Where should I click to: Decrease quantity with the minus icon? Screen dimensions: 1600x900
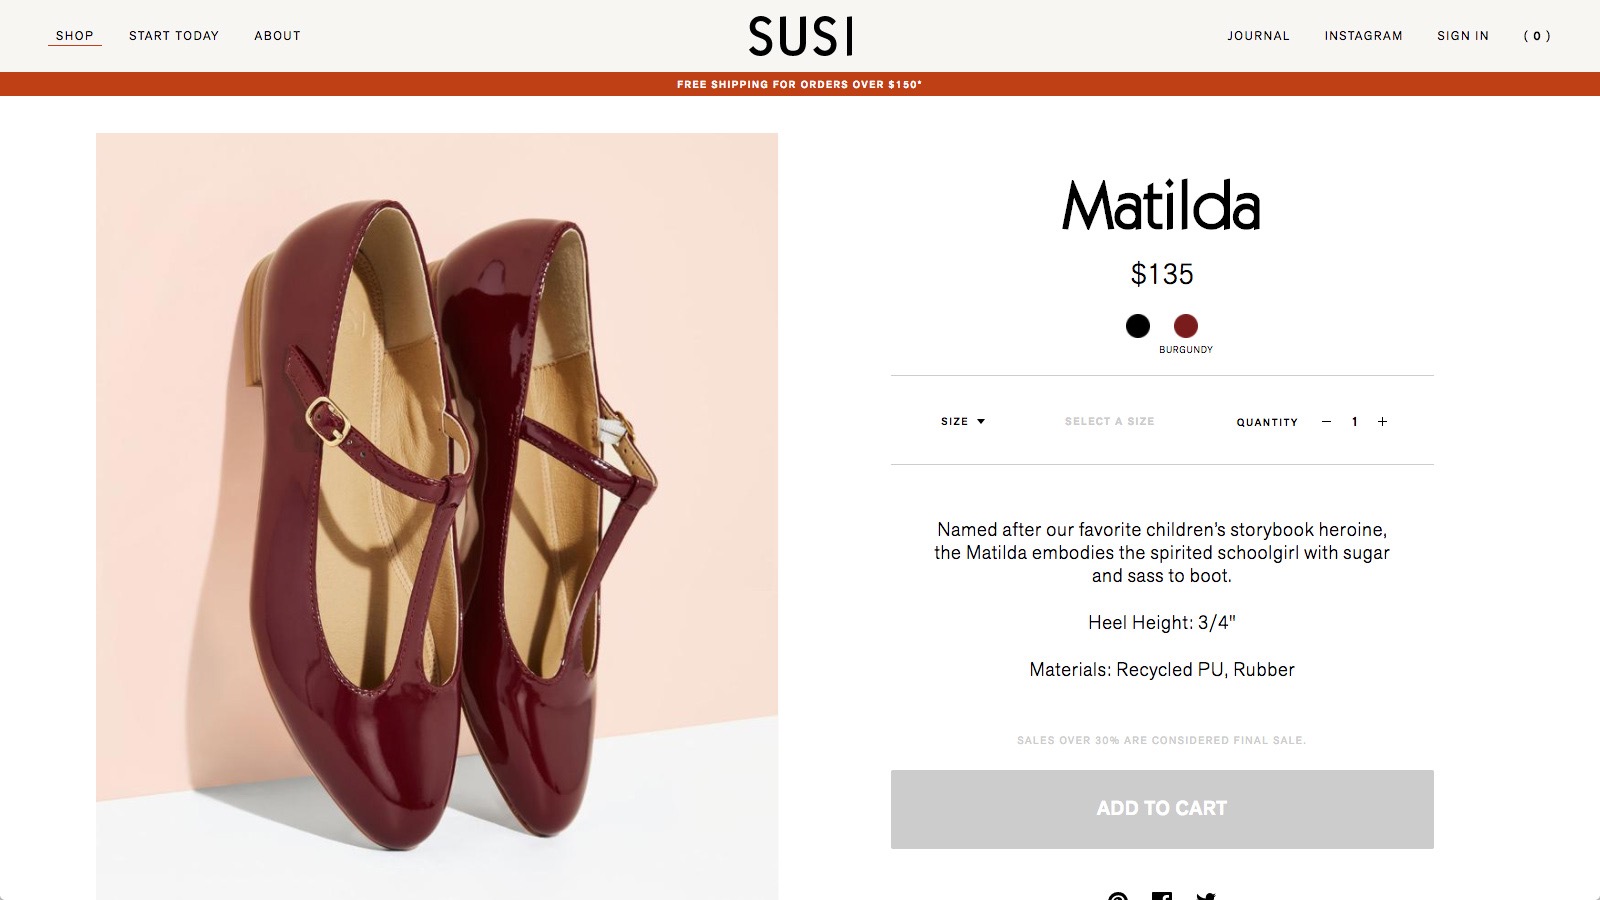point(1327,421)
